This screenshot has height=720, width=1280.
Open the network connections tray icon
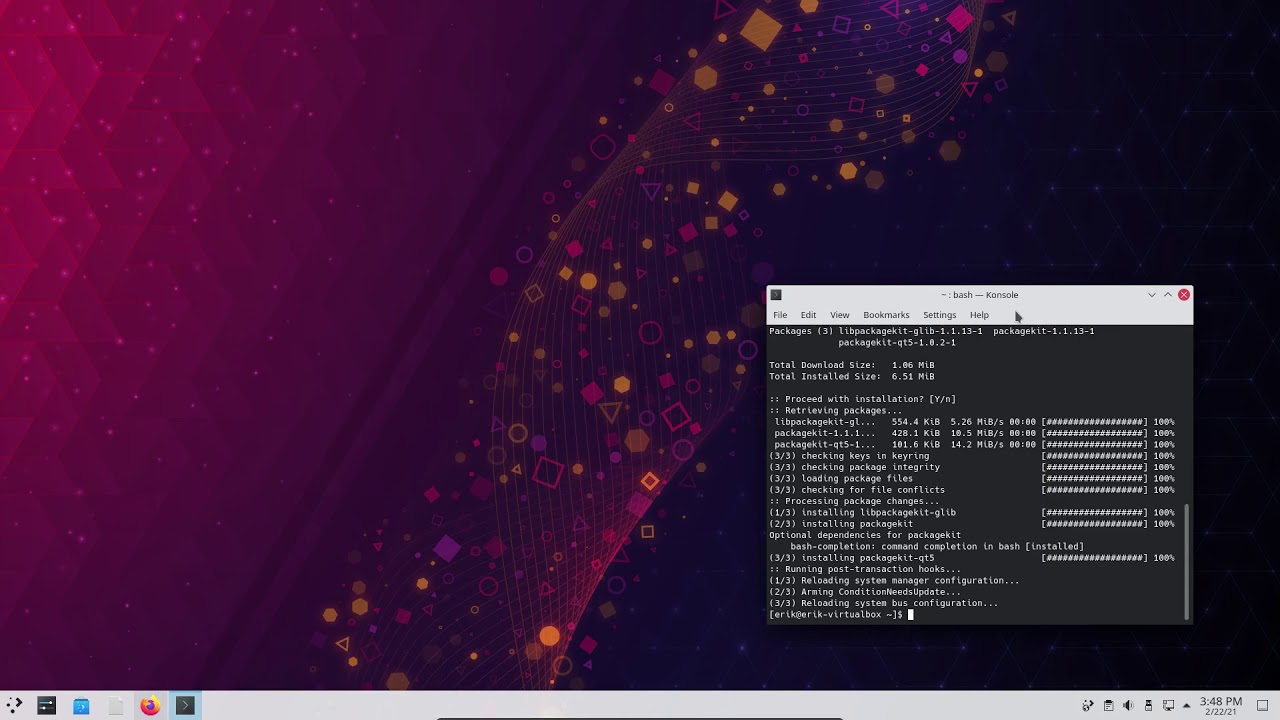(1168, 706)
